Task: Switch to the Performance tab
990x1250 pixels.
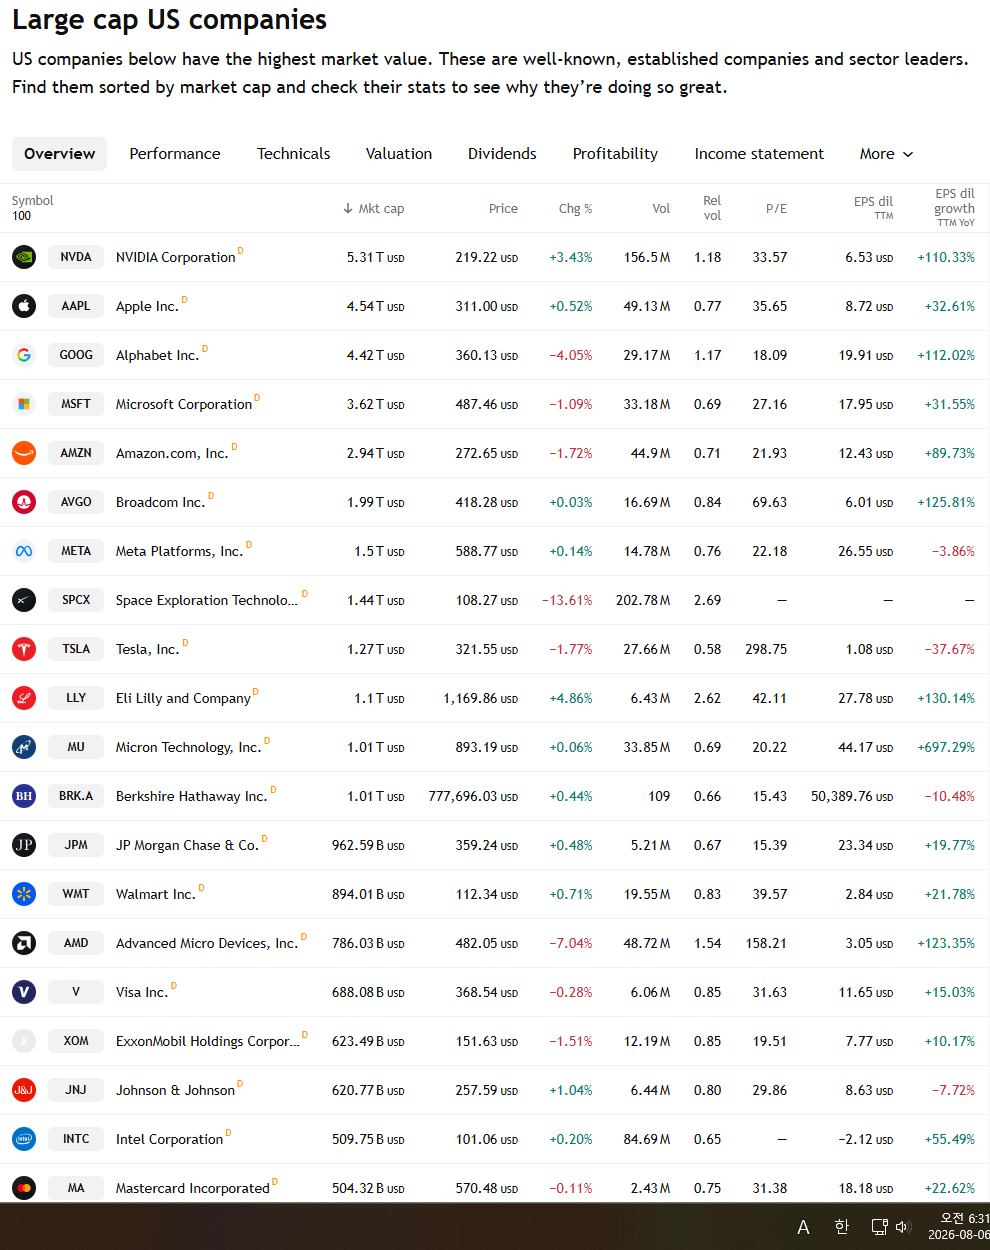Action: (175, 154)
